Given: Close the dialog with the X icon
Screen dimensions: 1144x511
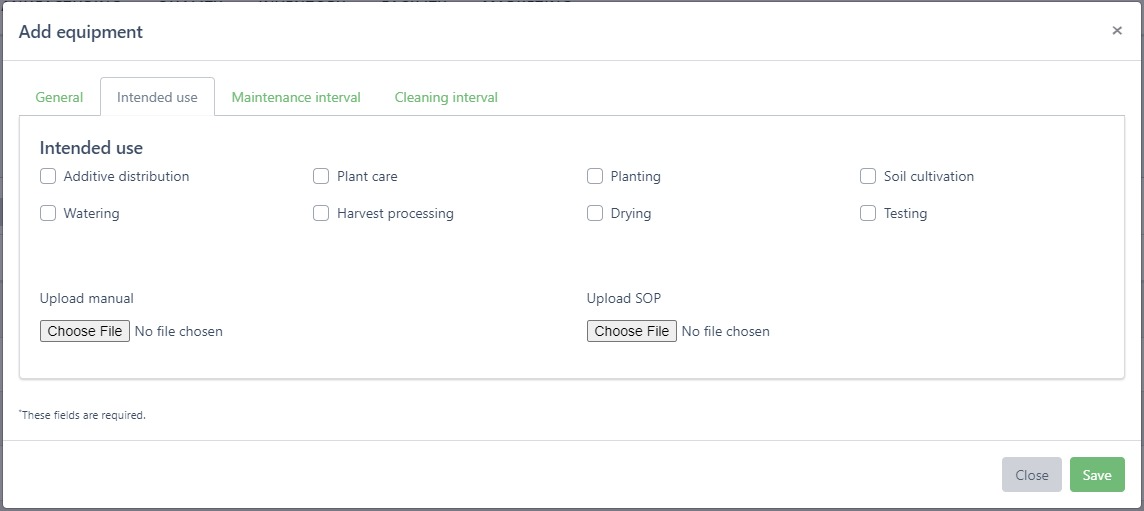Looking at the screenshot, I should [1117, 31].
